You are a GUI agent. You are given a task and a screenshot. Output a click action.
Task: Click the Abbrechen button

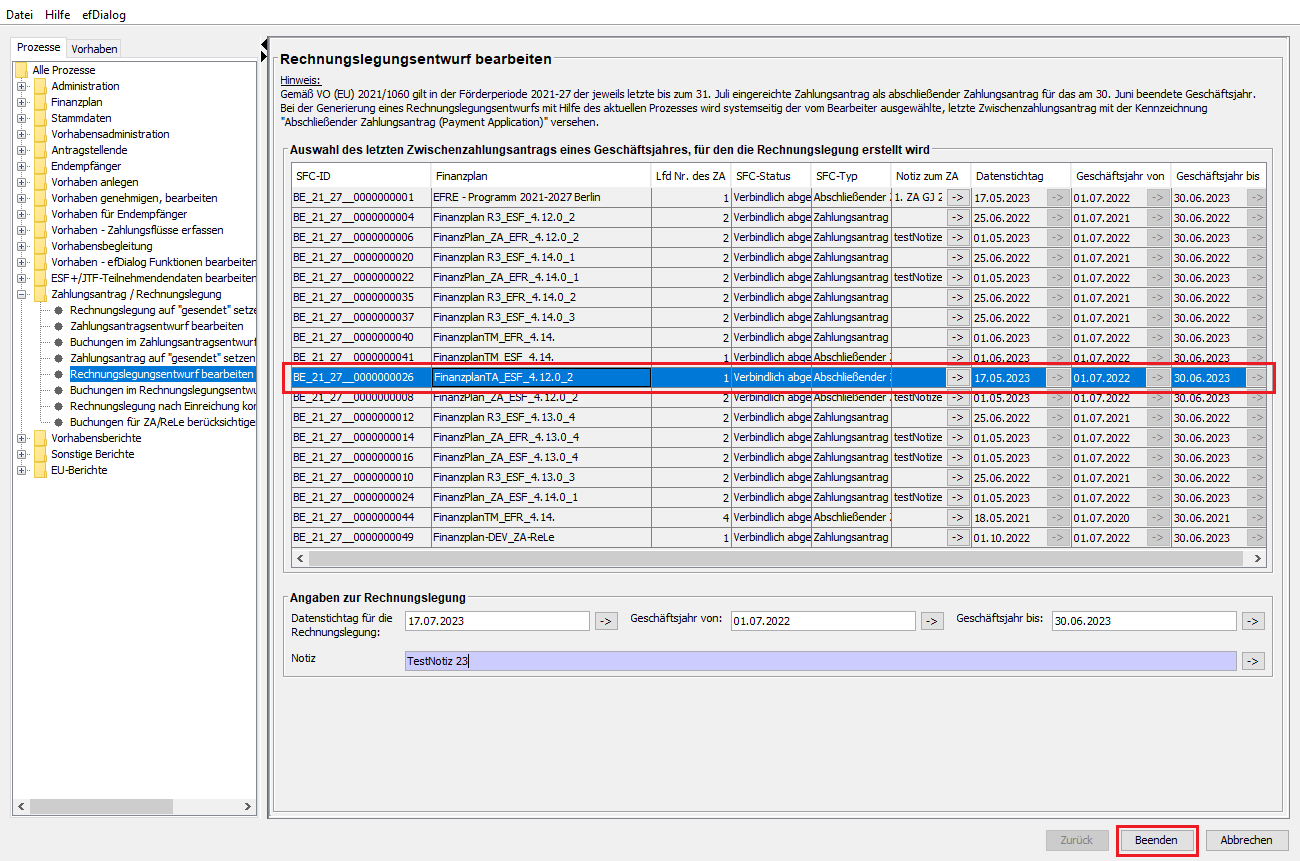1246,840
